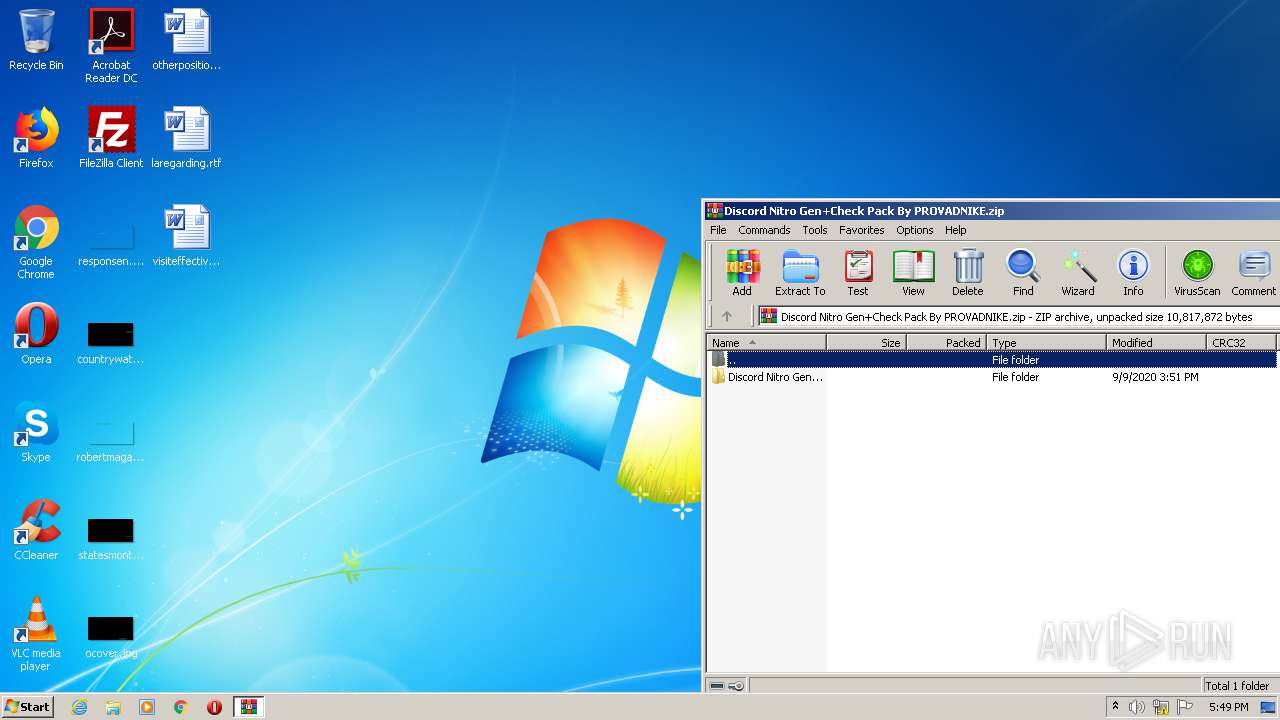The image size is (1280, 720).
Task: Sort by the Size column header
Action: (x=866, y=342)
